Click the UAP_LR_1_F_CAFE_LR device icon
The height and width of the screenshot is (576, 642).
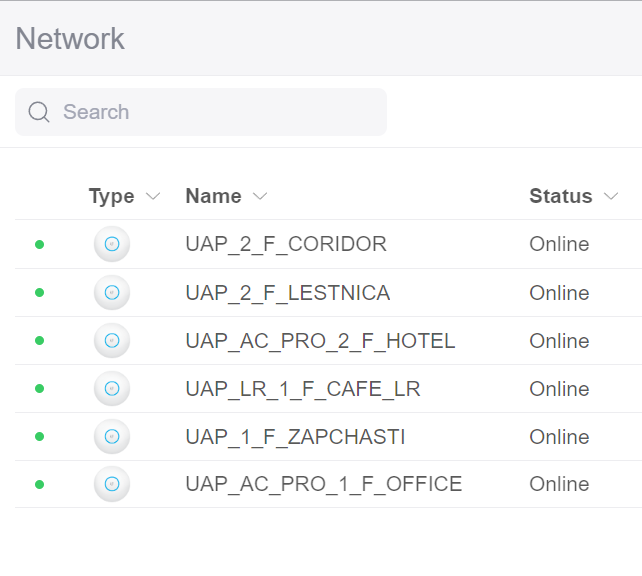coord(112,389)
